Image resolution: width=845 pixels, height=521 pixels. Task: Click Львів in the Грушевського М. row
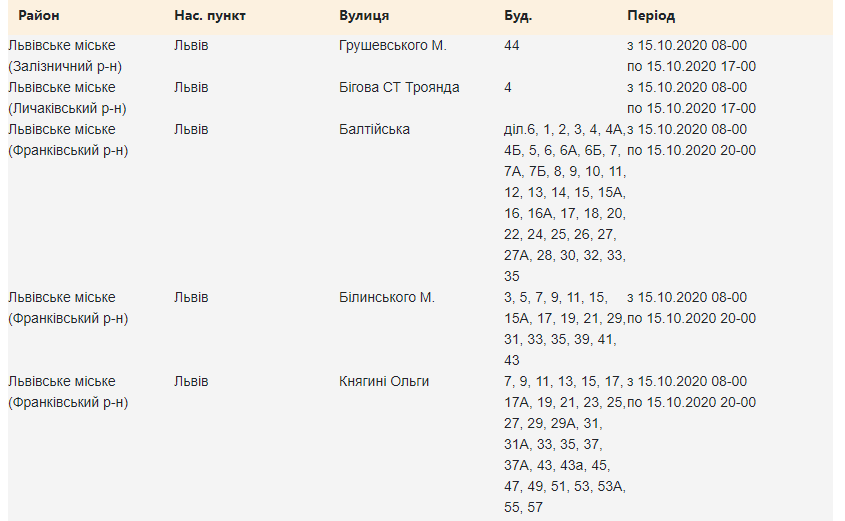[x=191, y=45]
